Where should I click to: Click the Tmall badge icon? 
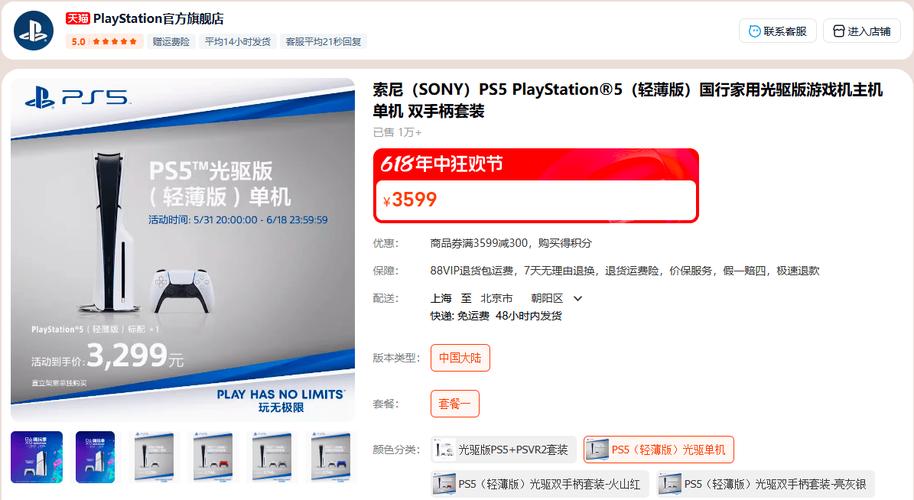77,19
